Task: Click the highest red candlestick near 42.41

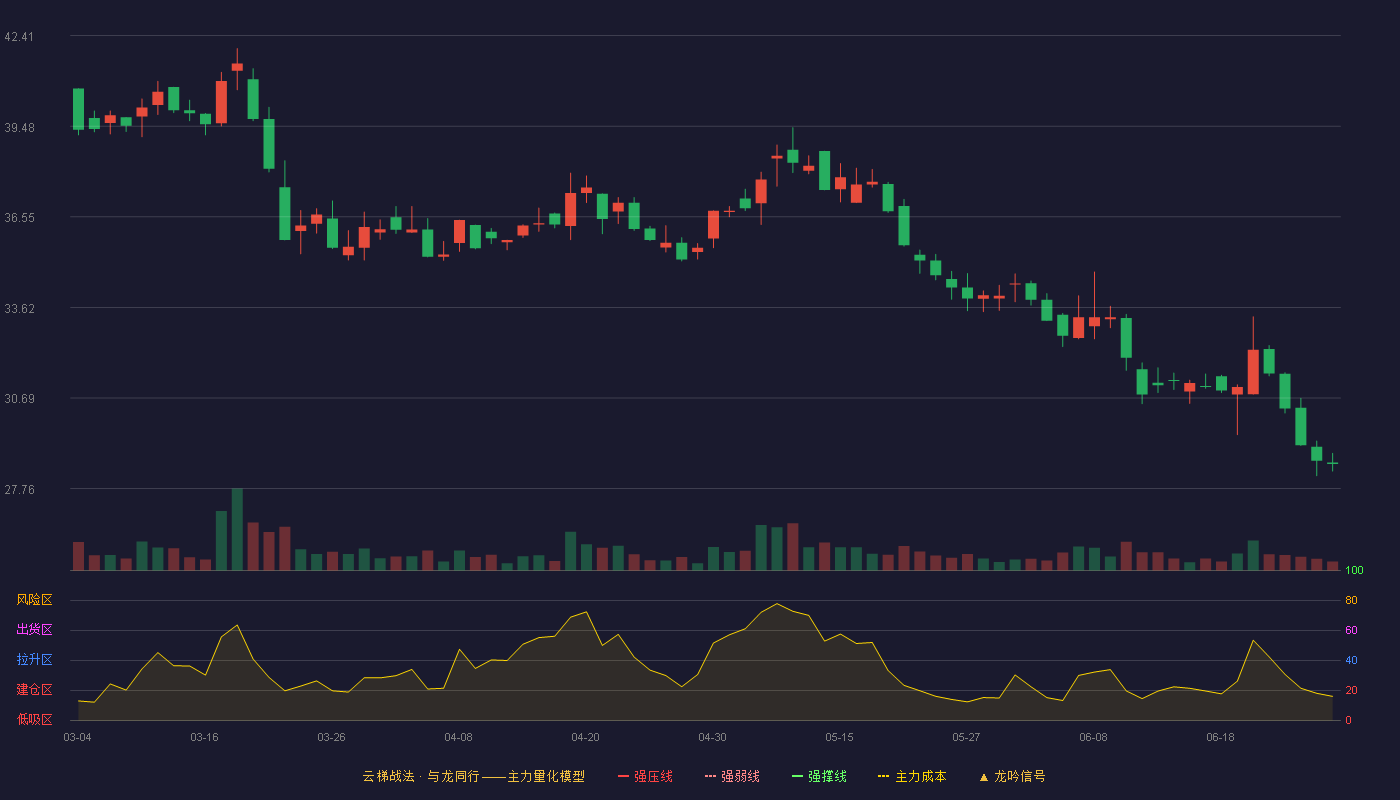Action: (x=237, y=67)
